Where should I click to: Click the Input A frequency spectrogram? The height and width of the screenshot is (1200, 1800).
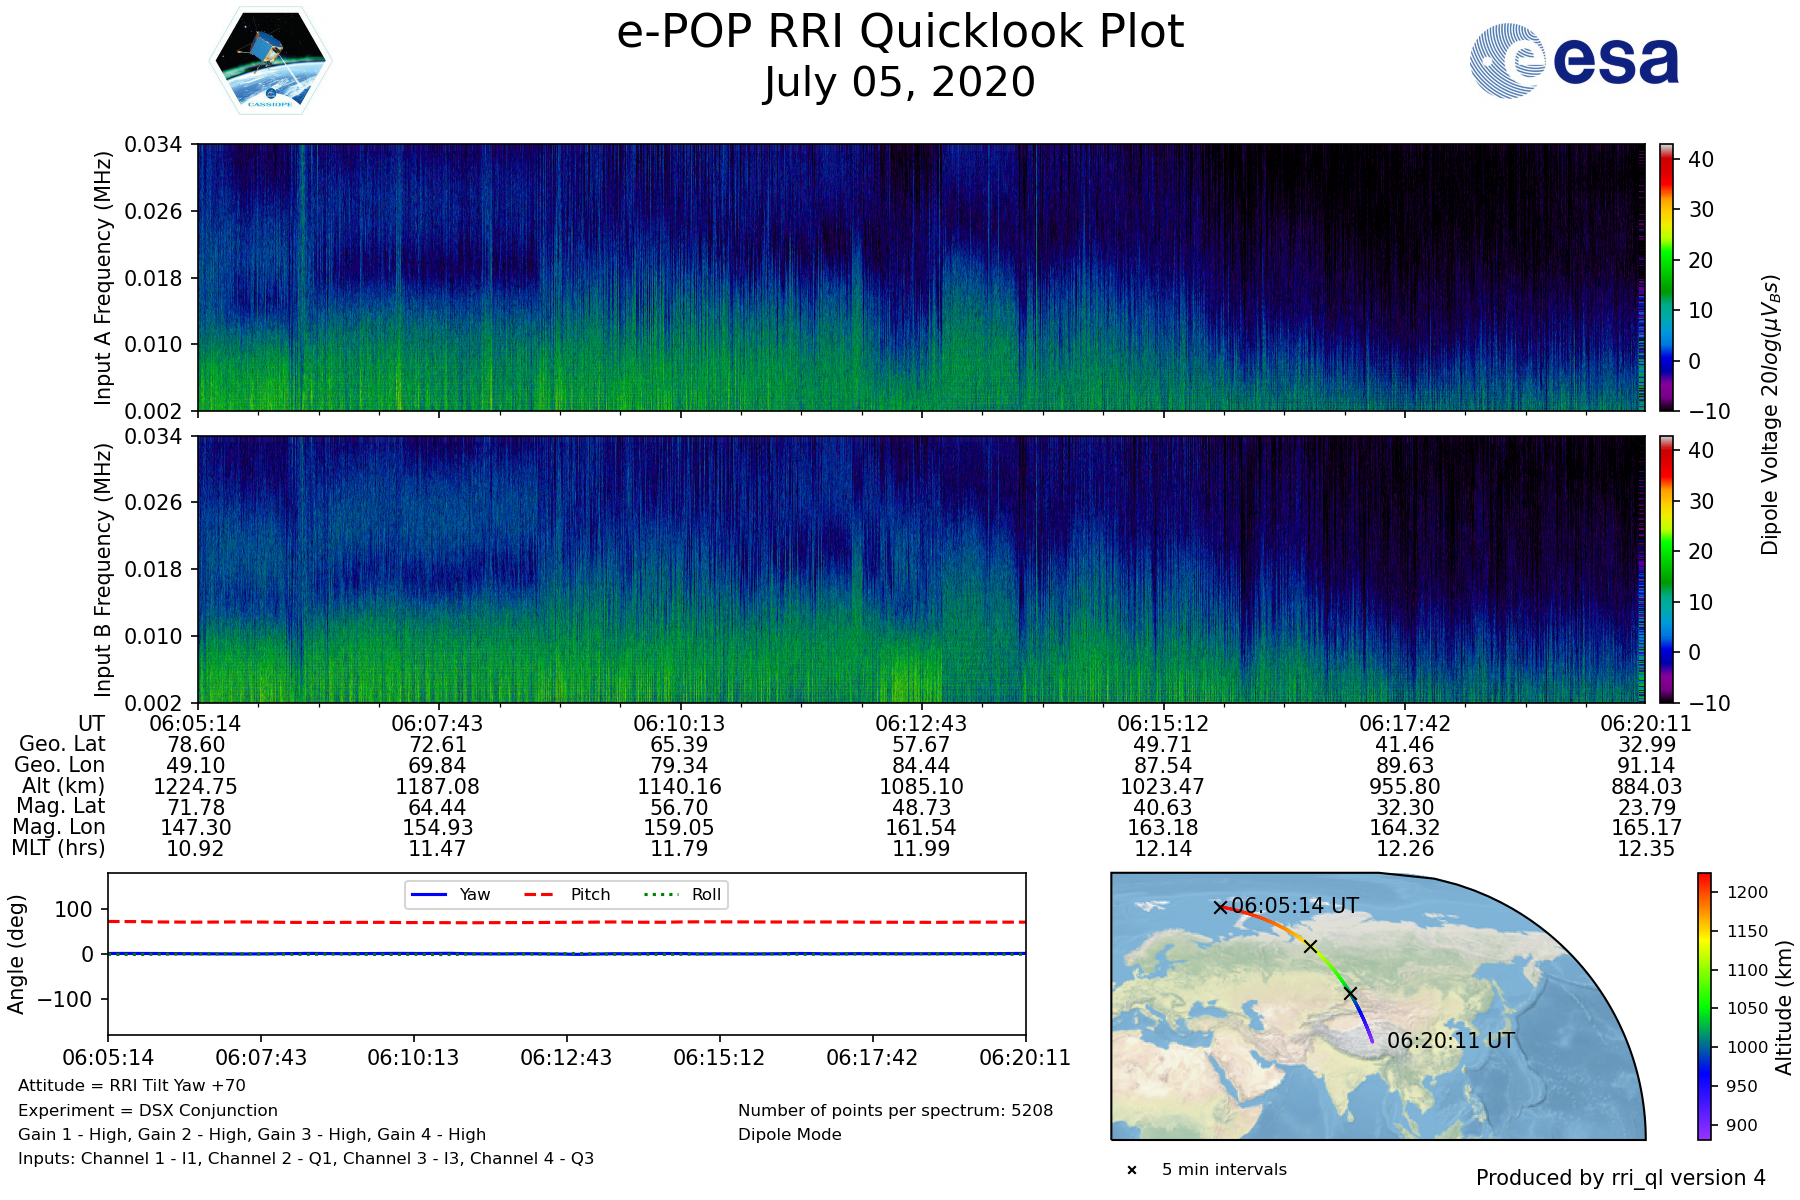pos(920,277)
